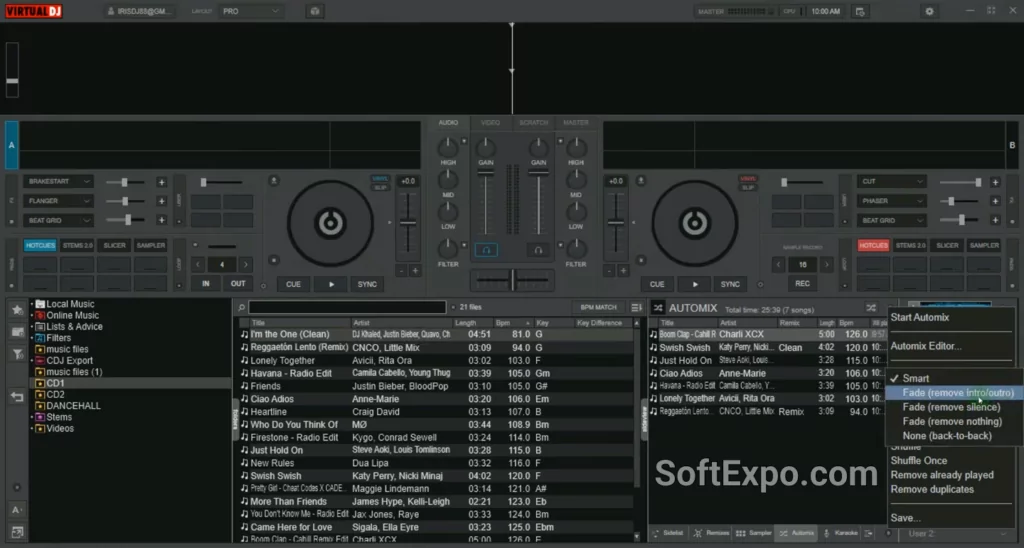Select Remove duplicates menu entry
The height and width of the screenshot is (548, 1024).
[x=932, y=489]
